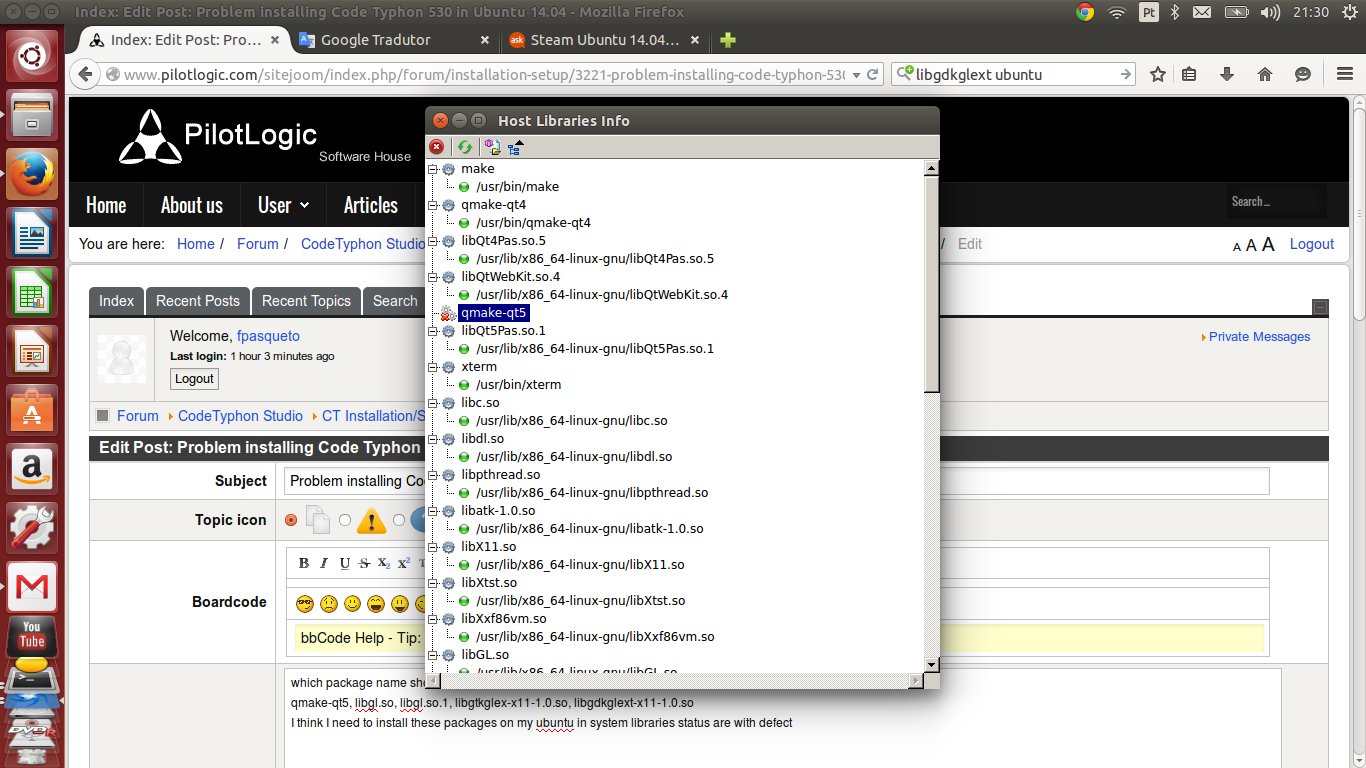Open the Private Messages link
1366x768 pixels.
(1259, 337)
